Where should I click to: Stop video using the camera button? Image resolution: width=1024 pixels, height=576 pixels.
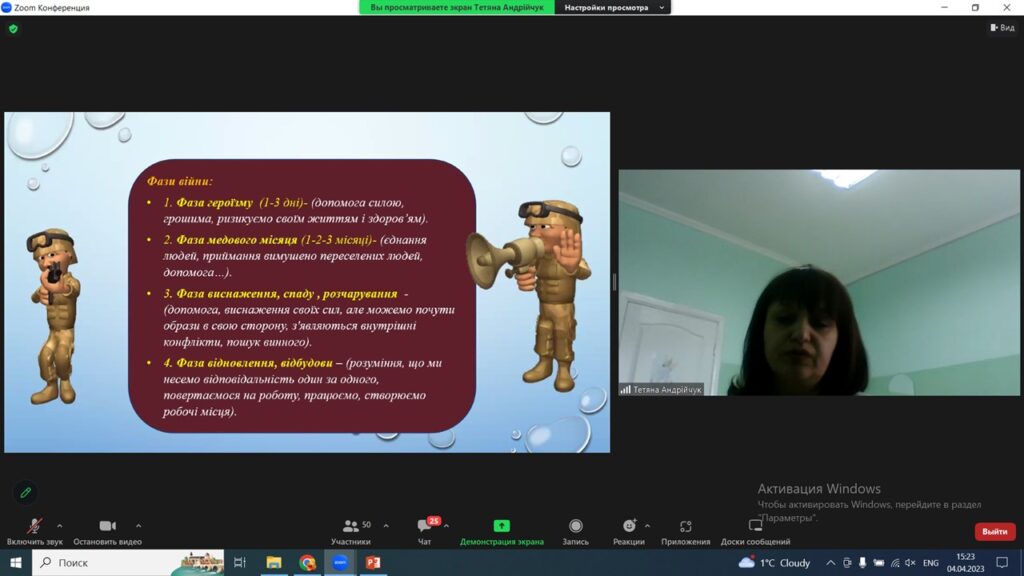pos(107,527)
